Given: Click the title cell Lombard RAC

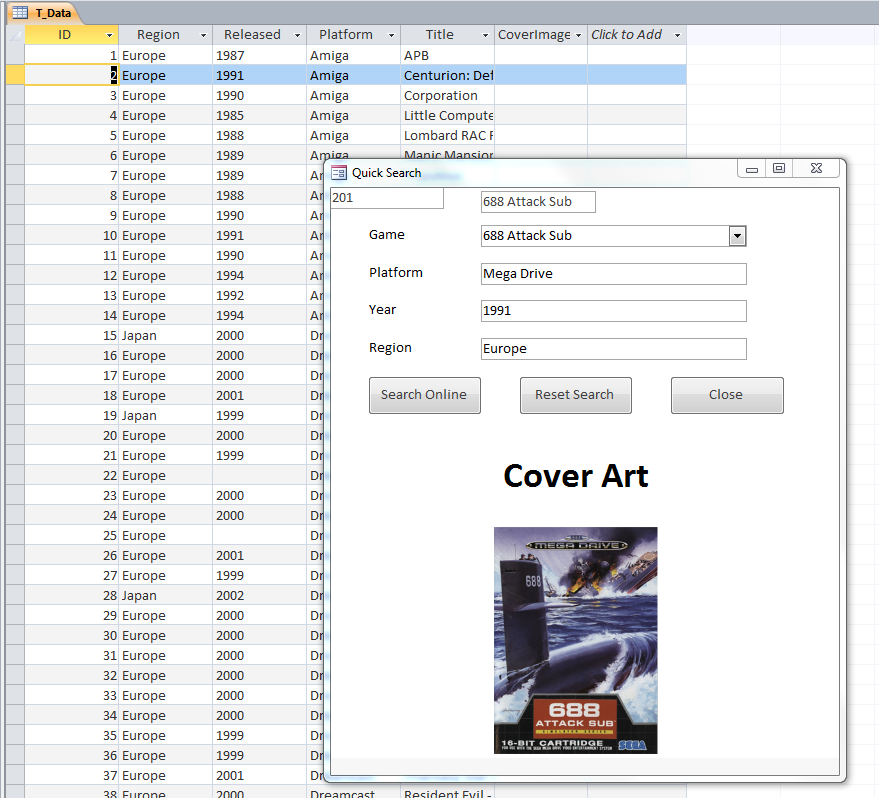Looking at the screenshot, I should (447, 136).
